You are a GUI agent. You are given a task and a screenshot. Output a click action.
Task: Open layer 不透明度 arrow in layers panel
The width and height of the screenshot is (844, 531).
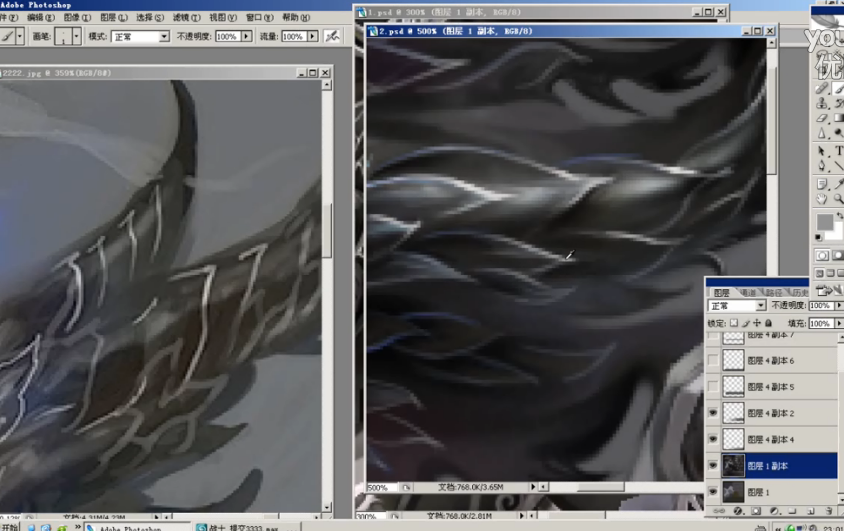click(x=839, y=306)
